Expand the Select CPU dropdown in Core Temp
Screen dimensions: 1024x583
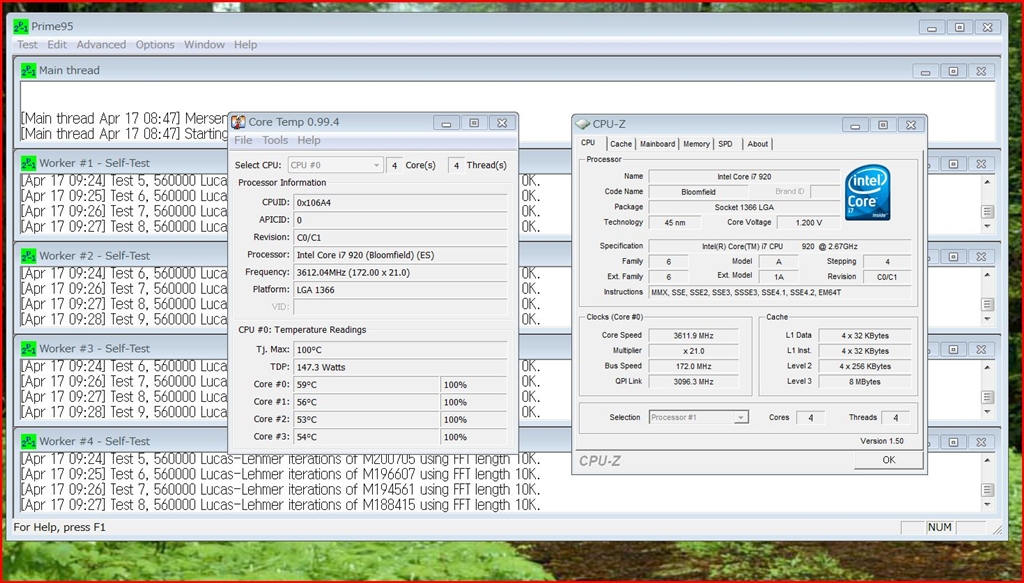pyautogui.click(x=376, y=165)
